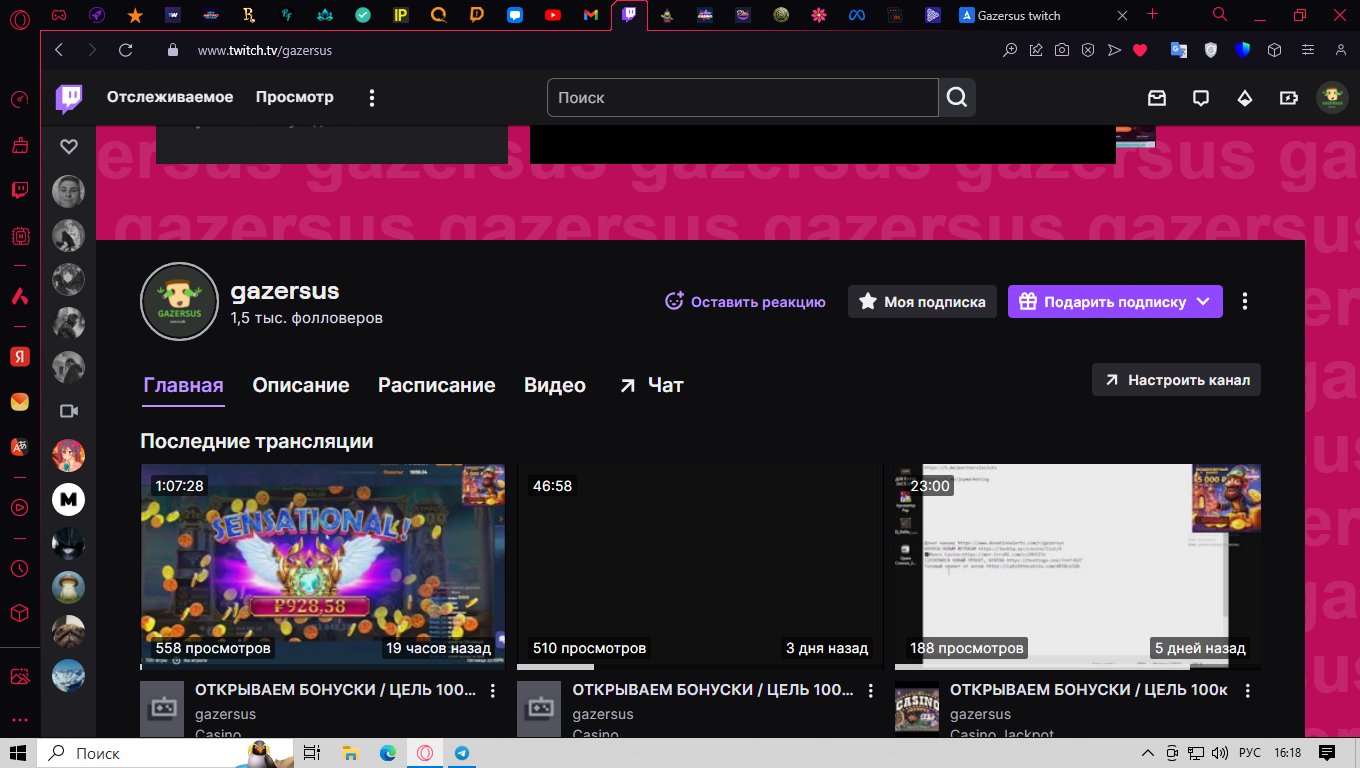1360x768 pixels.
Task: Click the Twitch logo home icon
Action: (69, 98)
